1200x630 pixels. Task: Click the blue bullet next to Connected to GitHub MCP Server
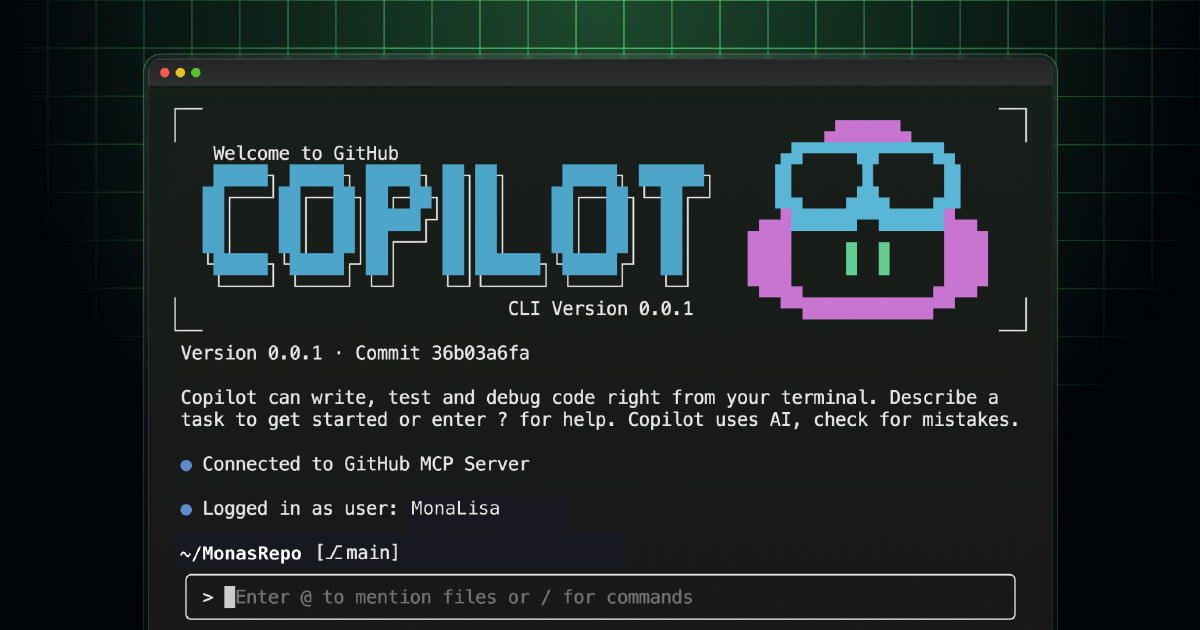[x=186, y=465]
